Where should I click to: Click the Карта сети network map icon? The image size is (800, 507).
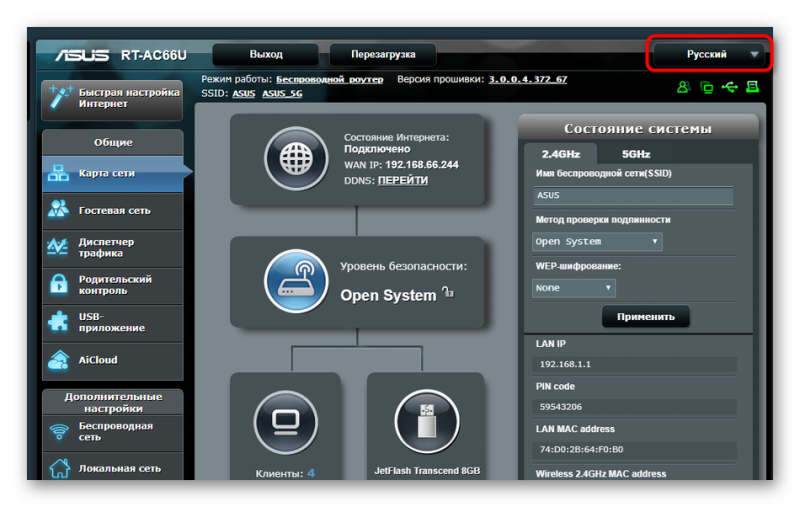58,173
